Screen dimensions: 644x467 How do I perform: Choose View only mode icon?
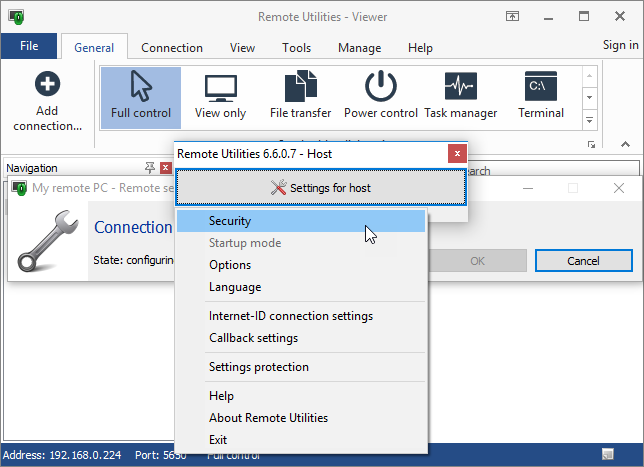tap(220, 97)
